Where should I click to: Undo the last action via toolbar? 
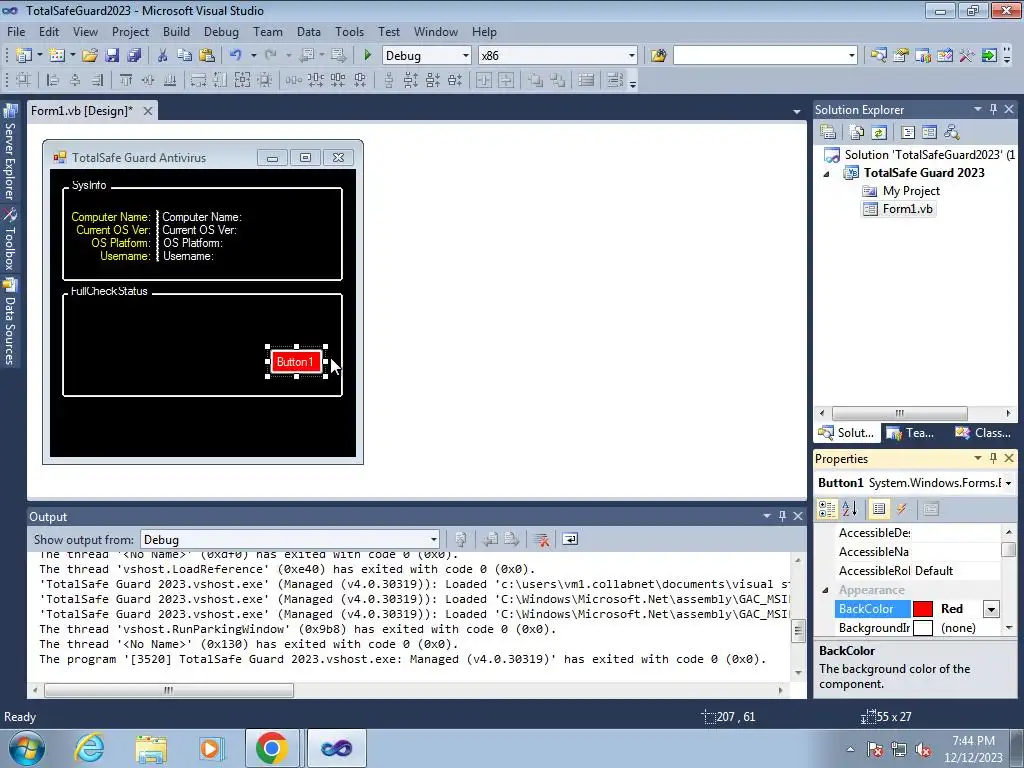(x=235, y=56)
